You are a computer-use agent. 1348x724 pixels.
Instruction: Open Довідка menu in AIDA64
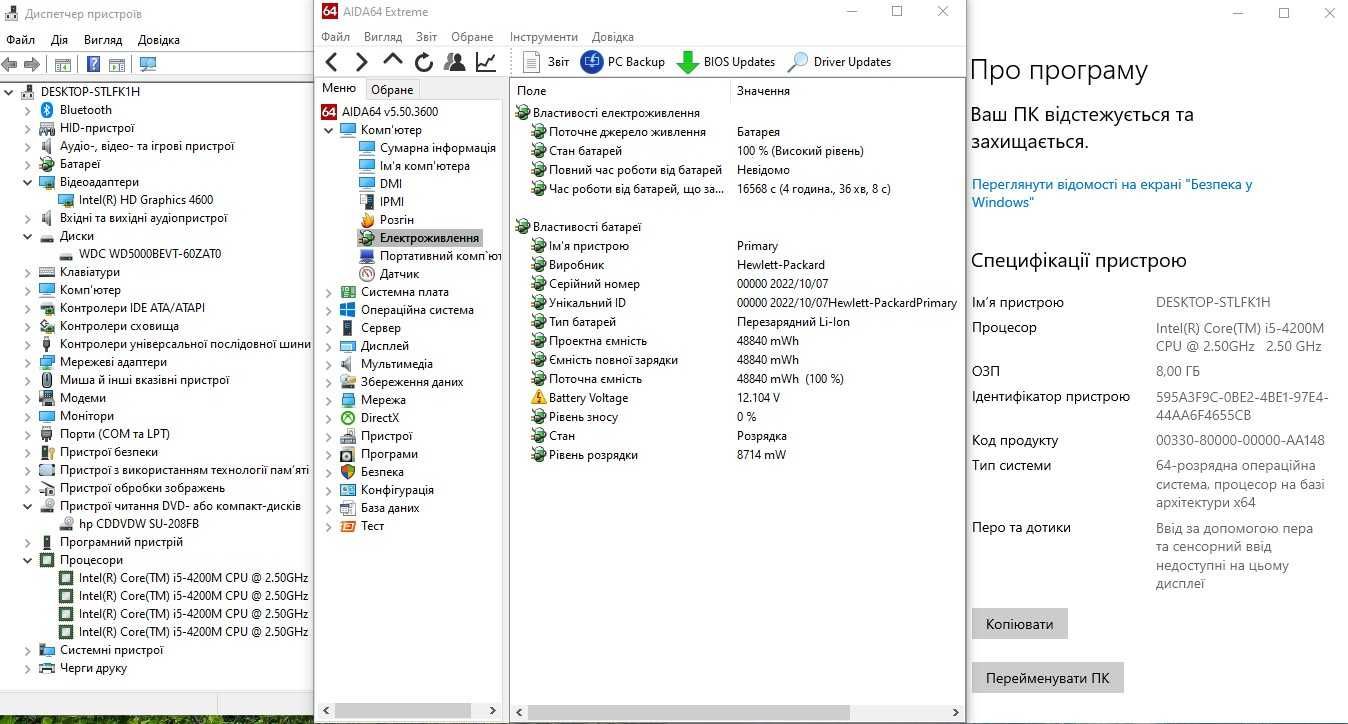(x=613, y=37)
